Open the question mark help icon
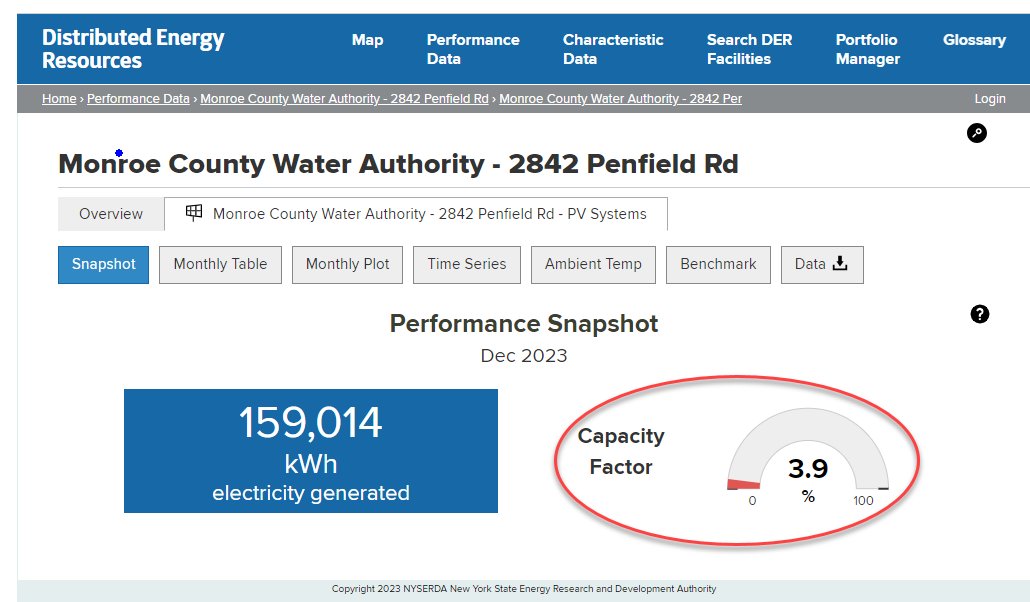1030x602 pixels. [979, 314]
